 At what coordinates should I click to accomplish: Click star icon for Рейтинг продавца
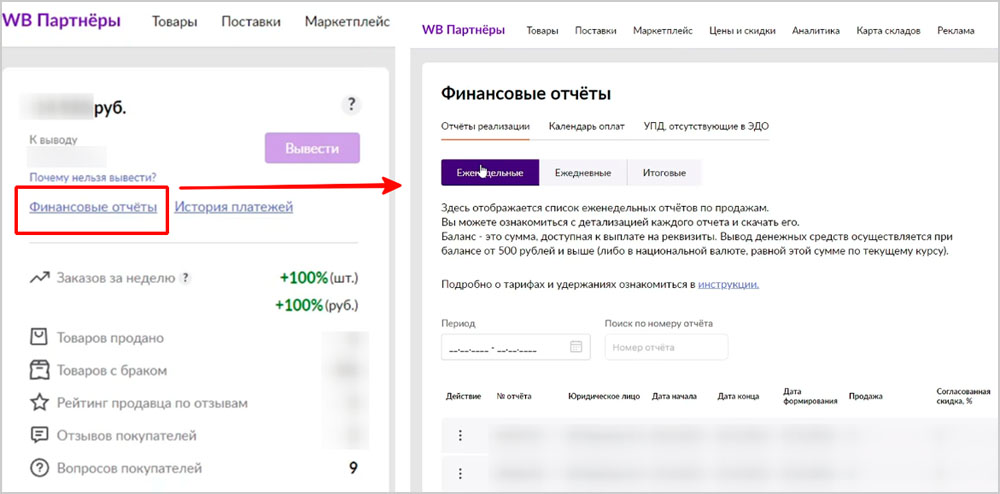click(x=40, y=403)
